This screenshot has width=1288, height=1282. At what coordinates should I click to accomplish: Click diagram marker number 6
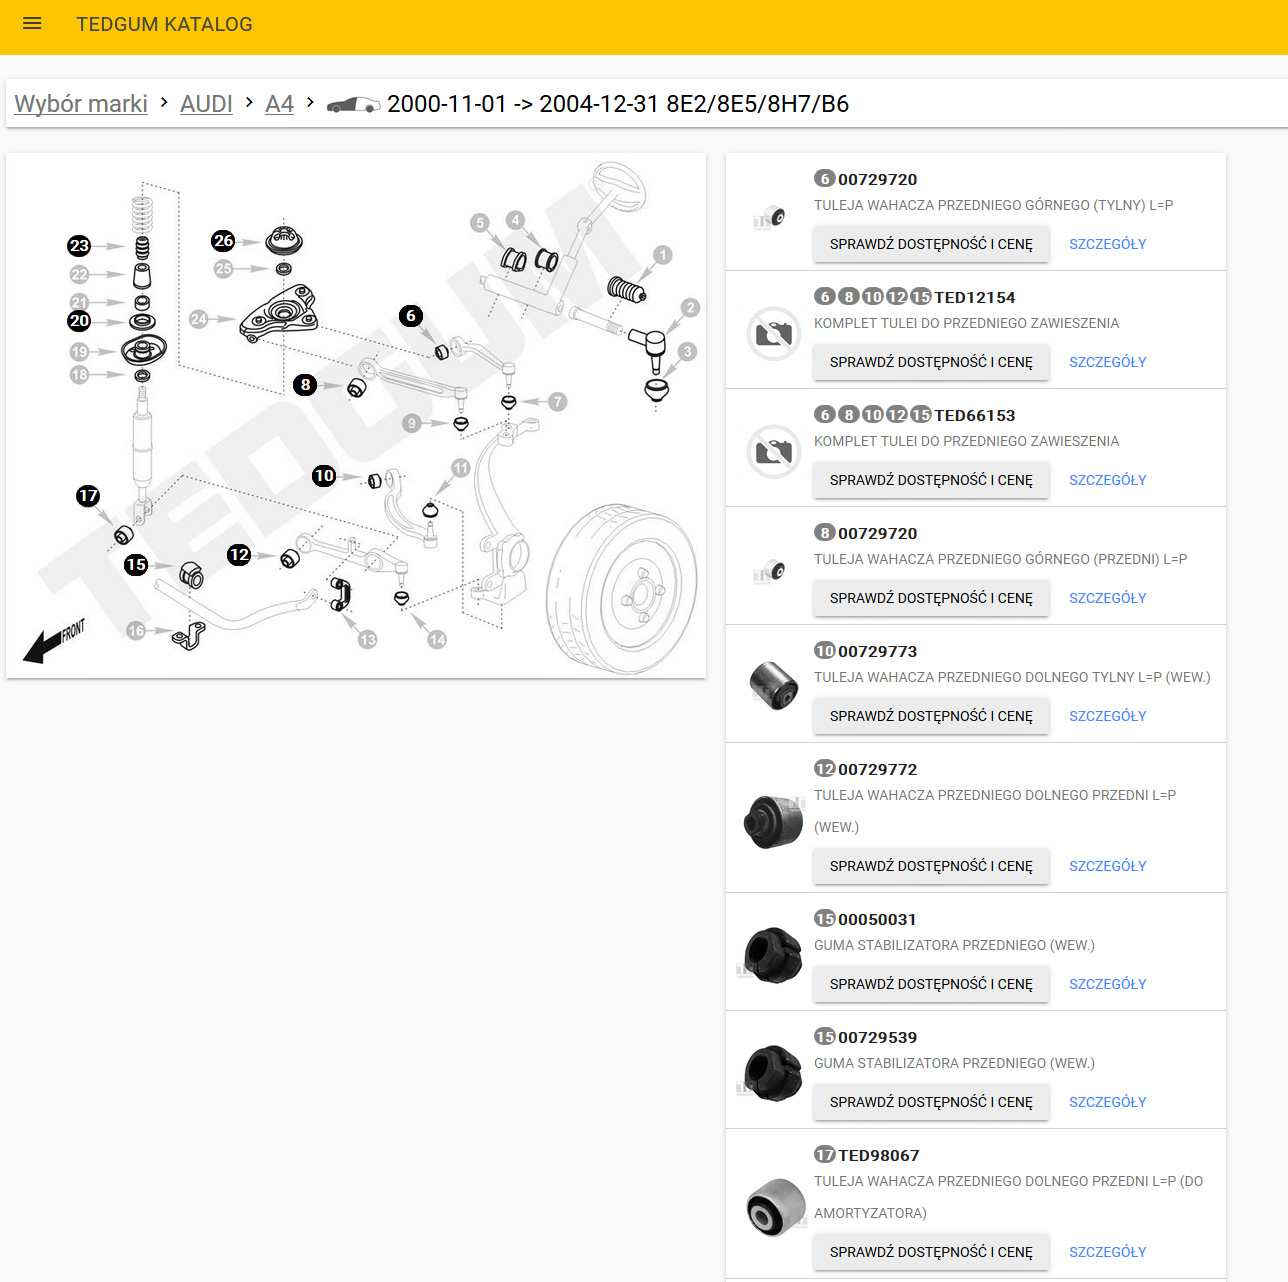click(x=410, y=316)
